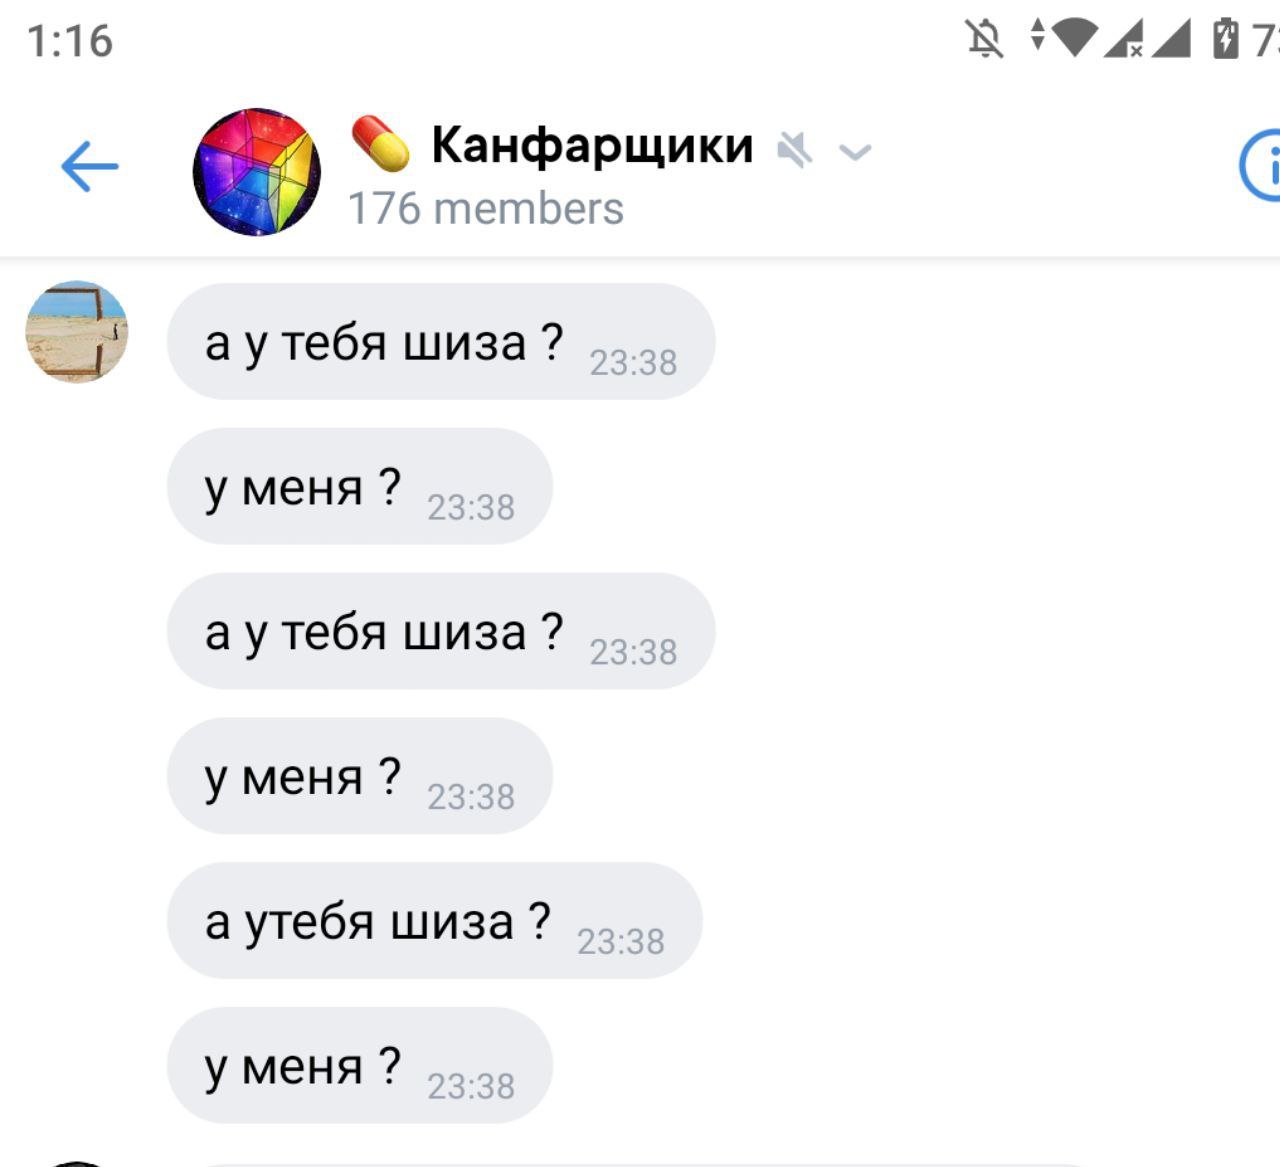Image resolution: width=1280 pixels, height=1167 pixels.
Task: Open the info icon at top right
Action: pyautogui.click(x=1262, y=166)
